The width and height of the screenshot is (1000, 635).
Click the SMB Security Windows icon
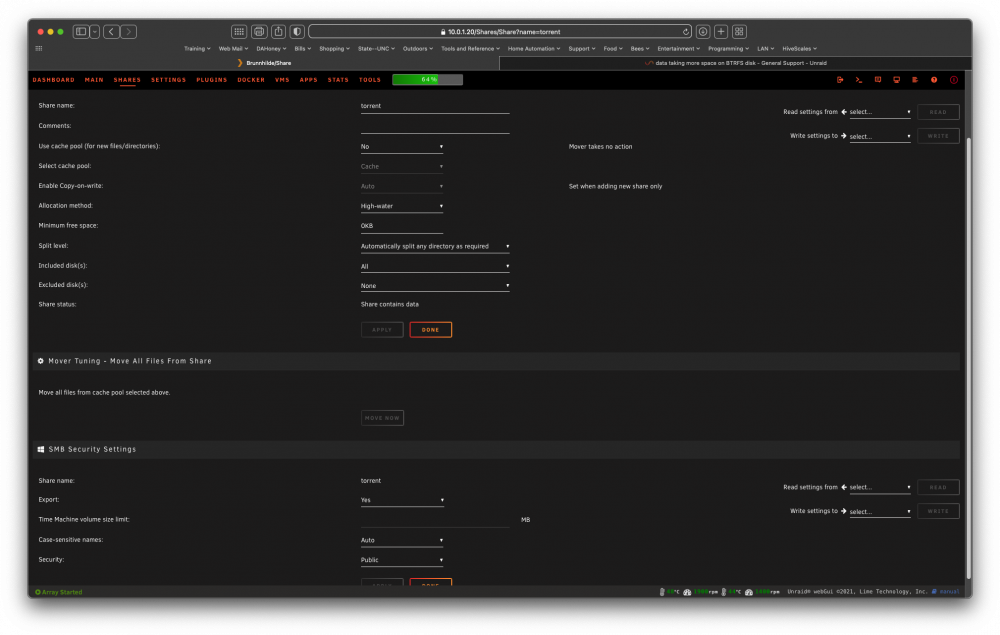[41, 449]
